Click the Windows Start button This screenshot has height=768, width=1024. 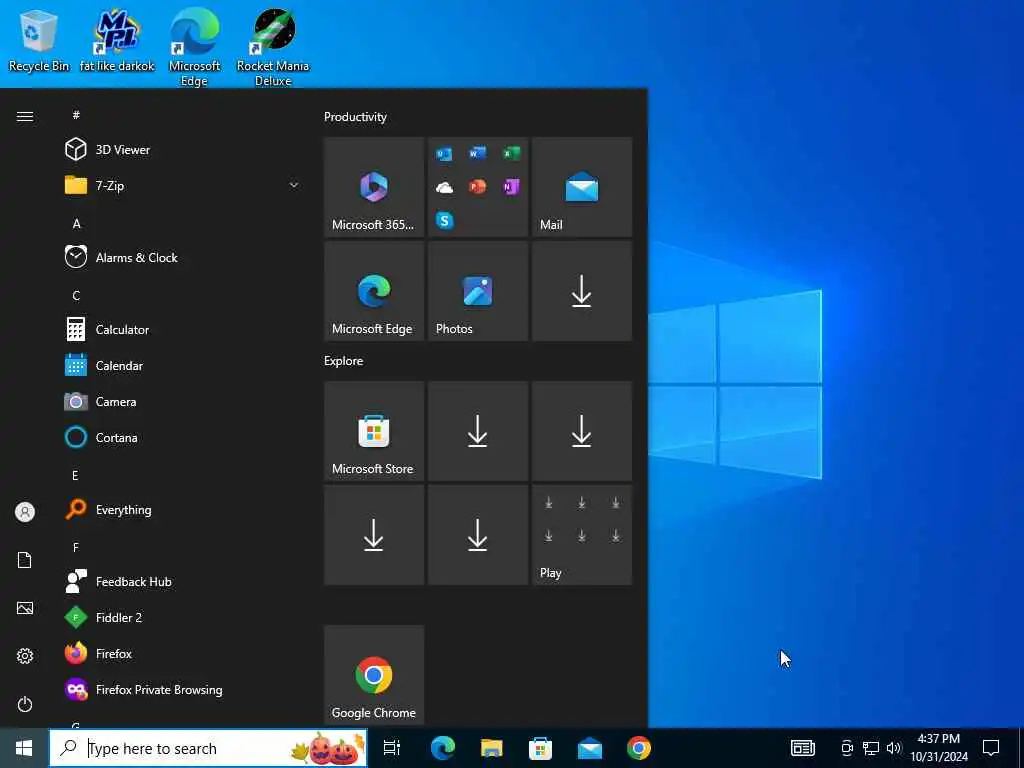(24, 748)
